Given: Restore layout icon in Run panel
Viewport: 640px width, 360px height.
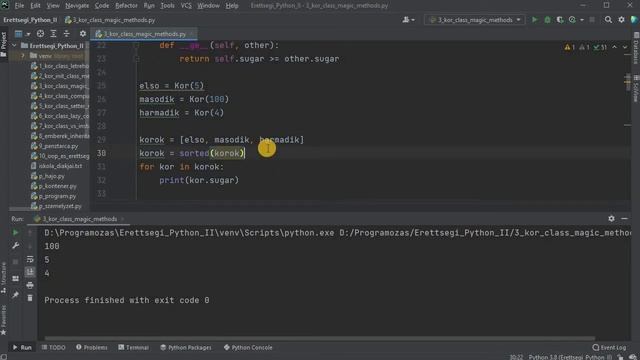Looking at the screenshot, I should pos(16,279).
